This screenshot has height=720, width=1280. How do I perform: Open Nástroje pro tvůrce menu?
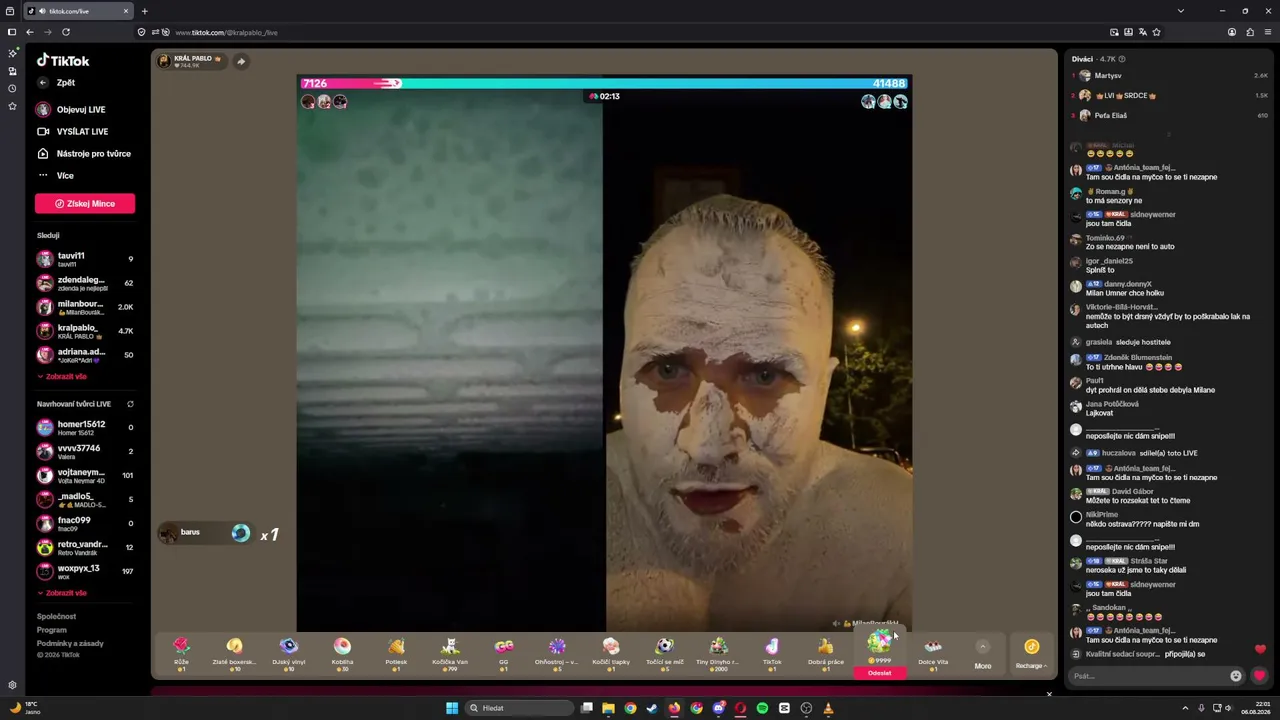pos(85,154)
